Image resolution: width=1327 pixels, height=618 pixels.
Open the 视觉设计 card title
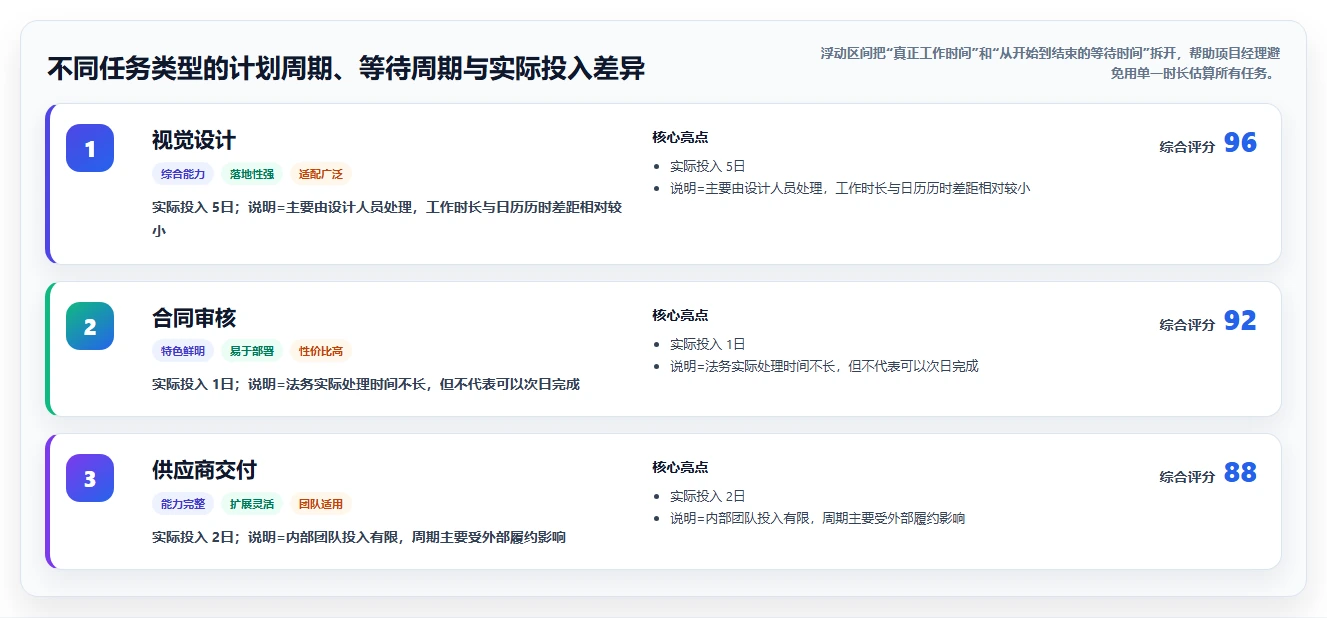[x=194, y=140]
